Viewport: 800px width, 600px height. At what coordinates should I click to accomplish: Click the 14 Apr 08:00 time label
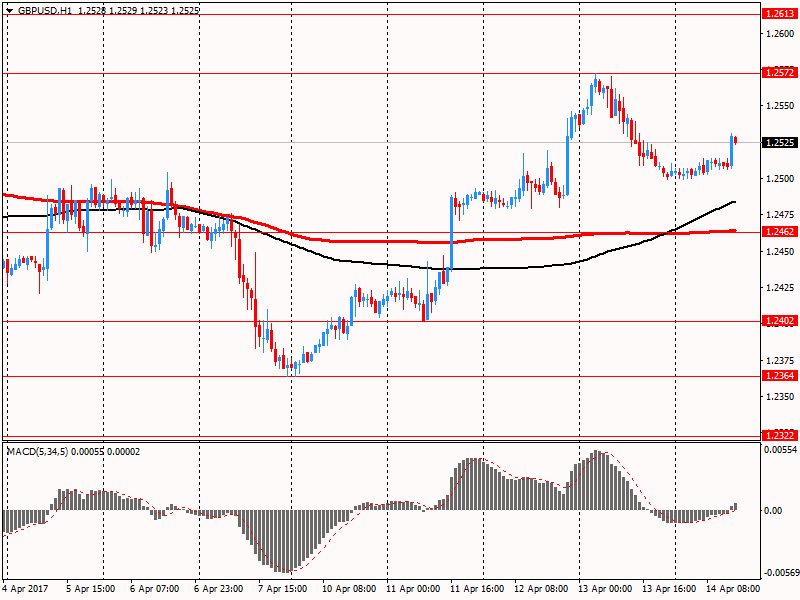[733, 589]
